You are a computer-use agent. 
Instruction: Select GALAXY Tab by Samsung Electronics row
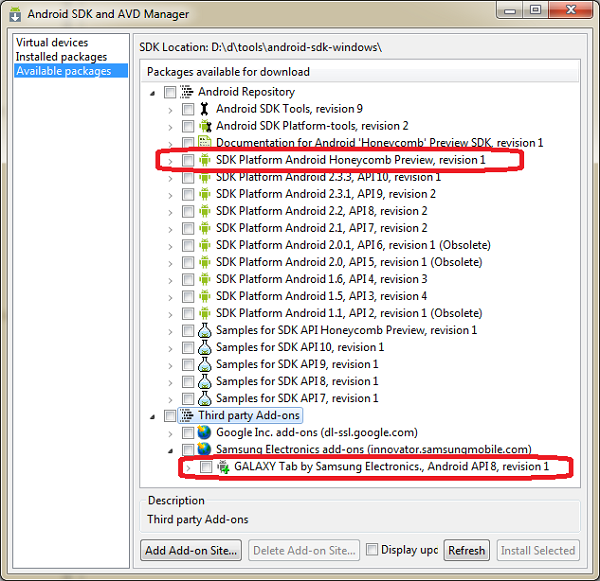click(391, 467)
